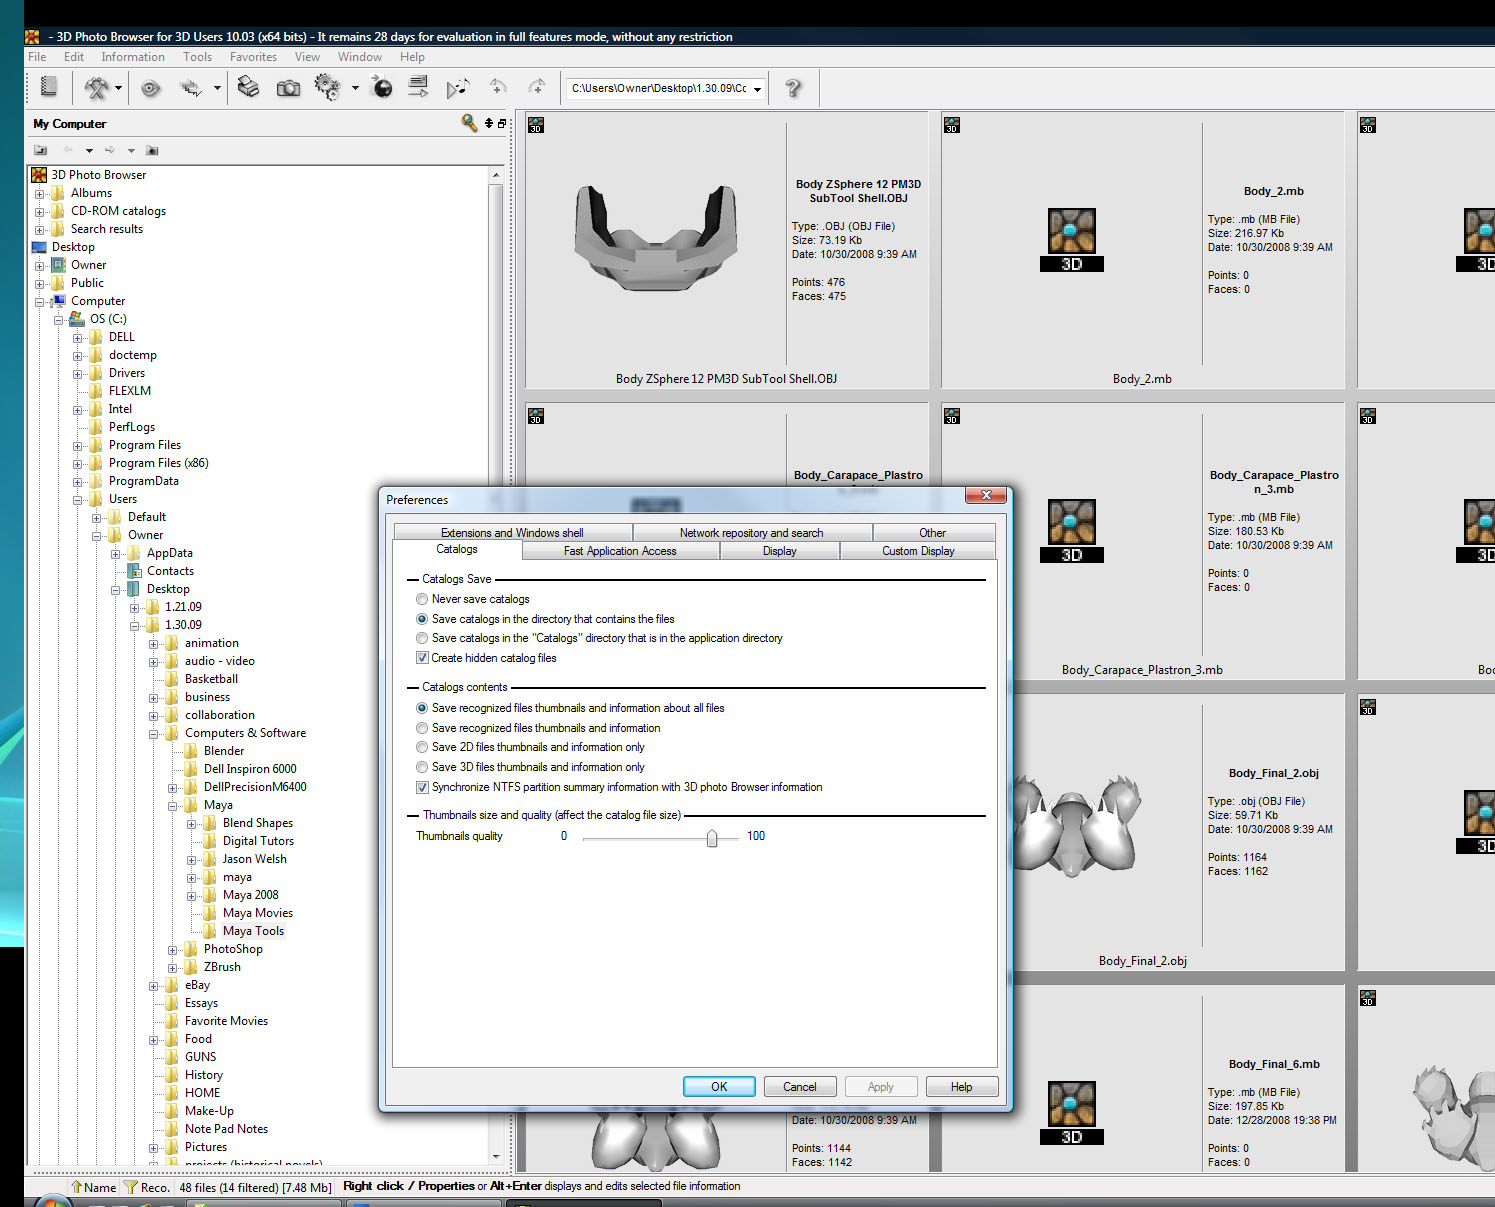Select 'Digital Tutors' folder in tree

click(258, 841)
